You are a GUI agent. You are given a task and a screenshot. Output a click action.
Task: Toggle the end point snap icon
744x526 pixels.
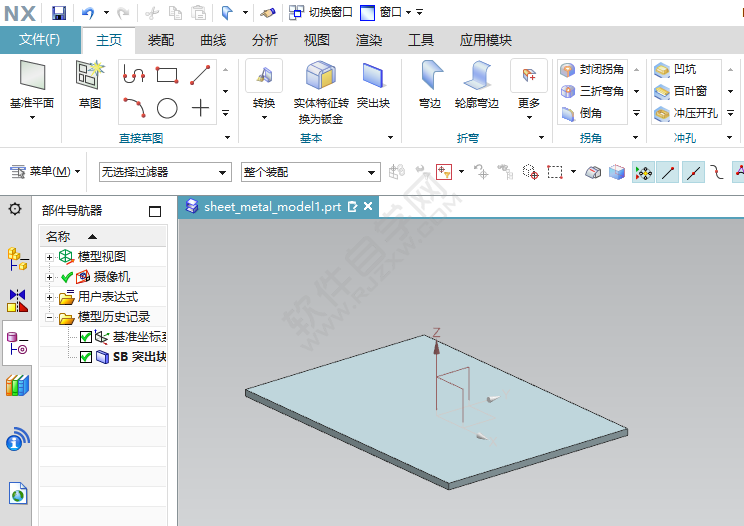(668, 172)
